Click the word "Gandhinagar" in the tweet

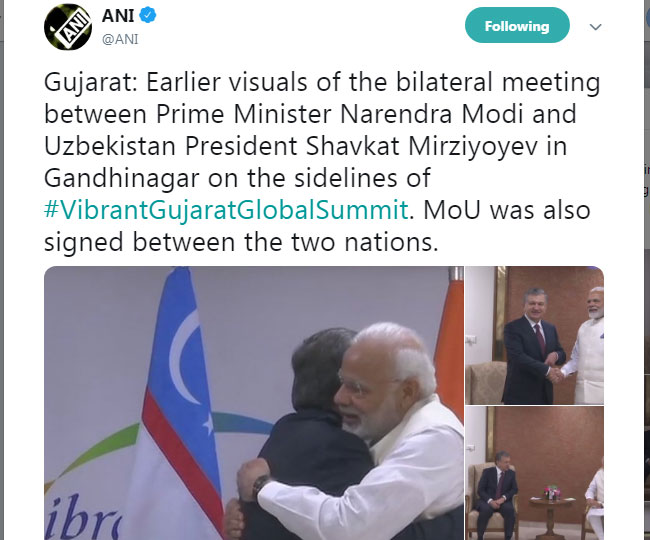tap(122, 178)
